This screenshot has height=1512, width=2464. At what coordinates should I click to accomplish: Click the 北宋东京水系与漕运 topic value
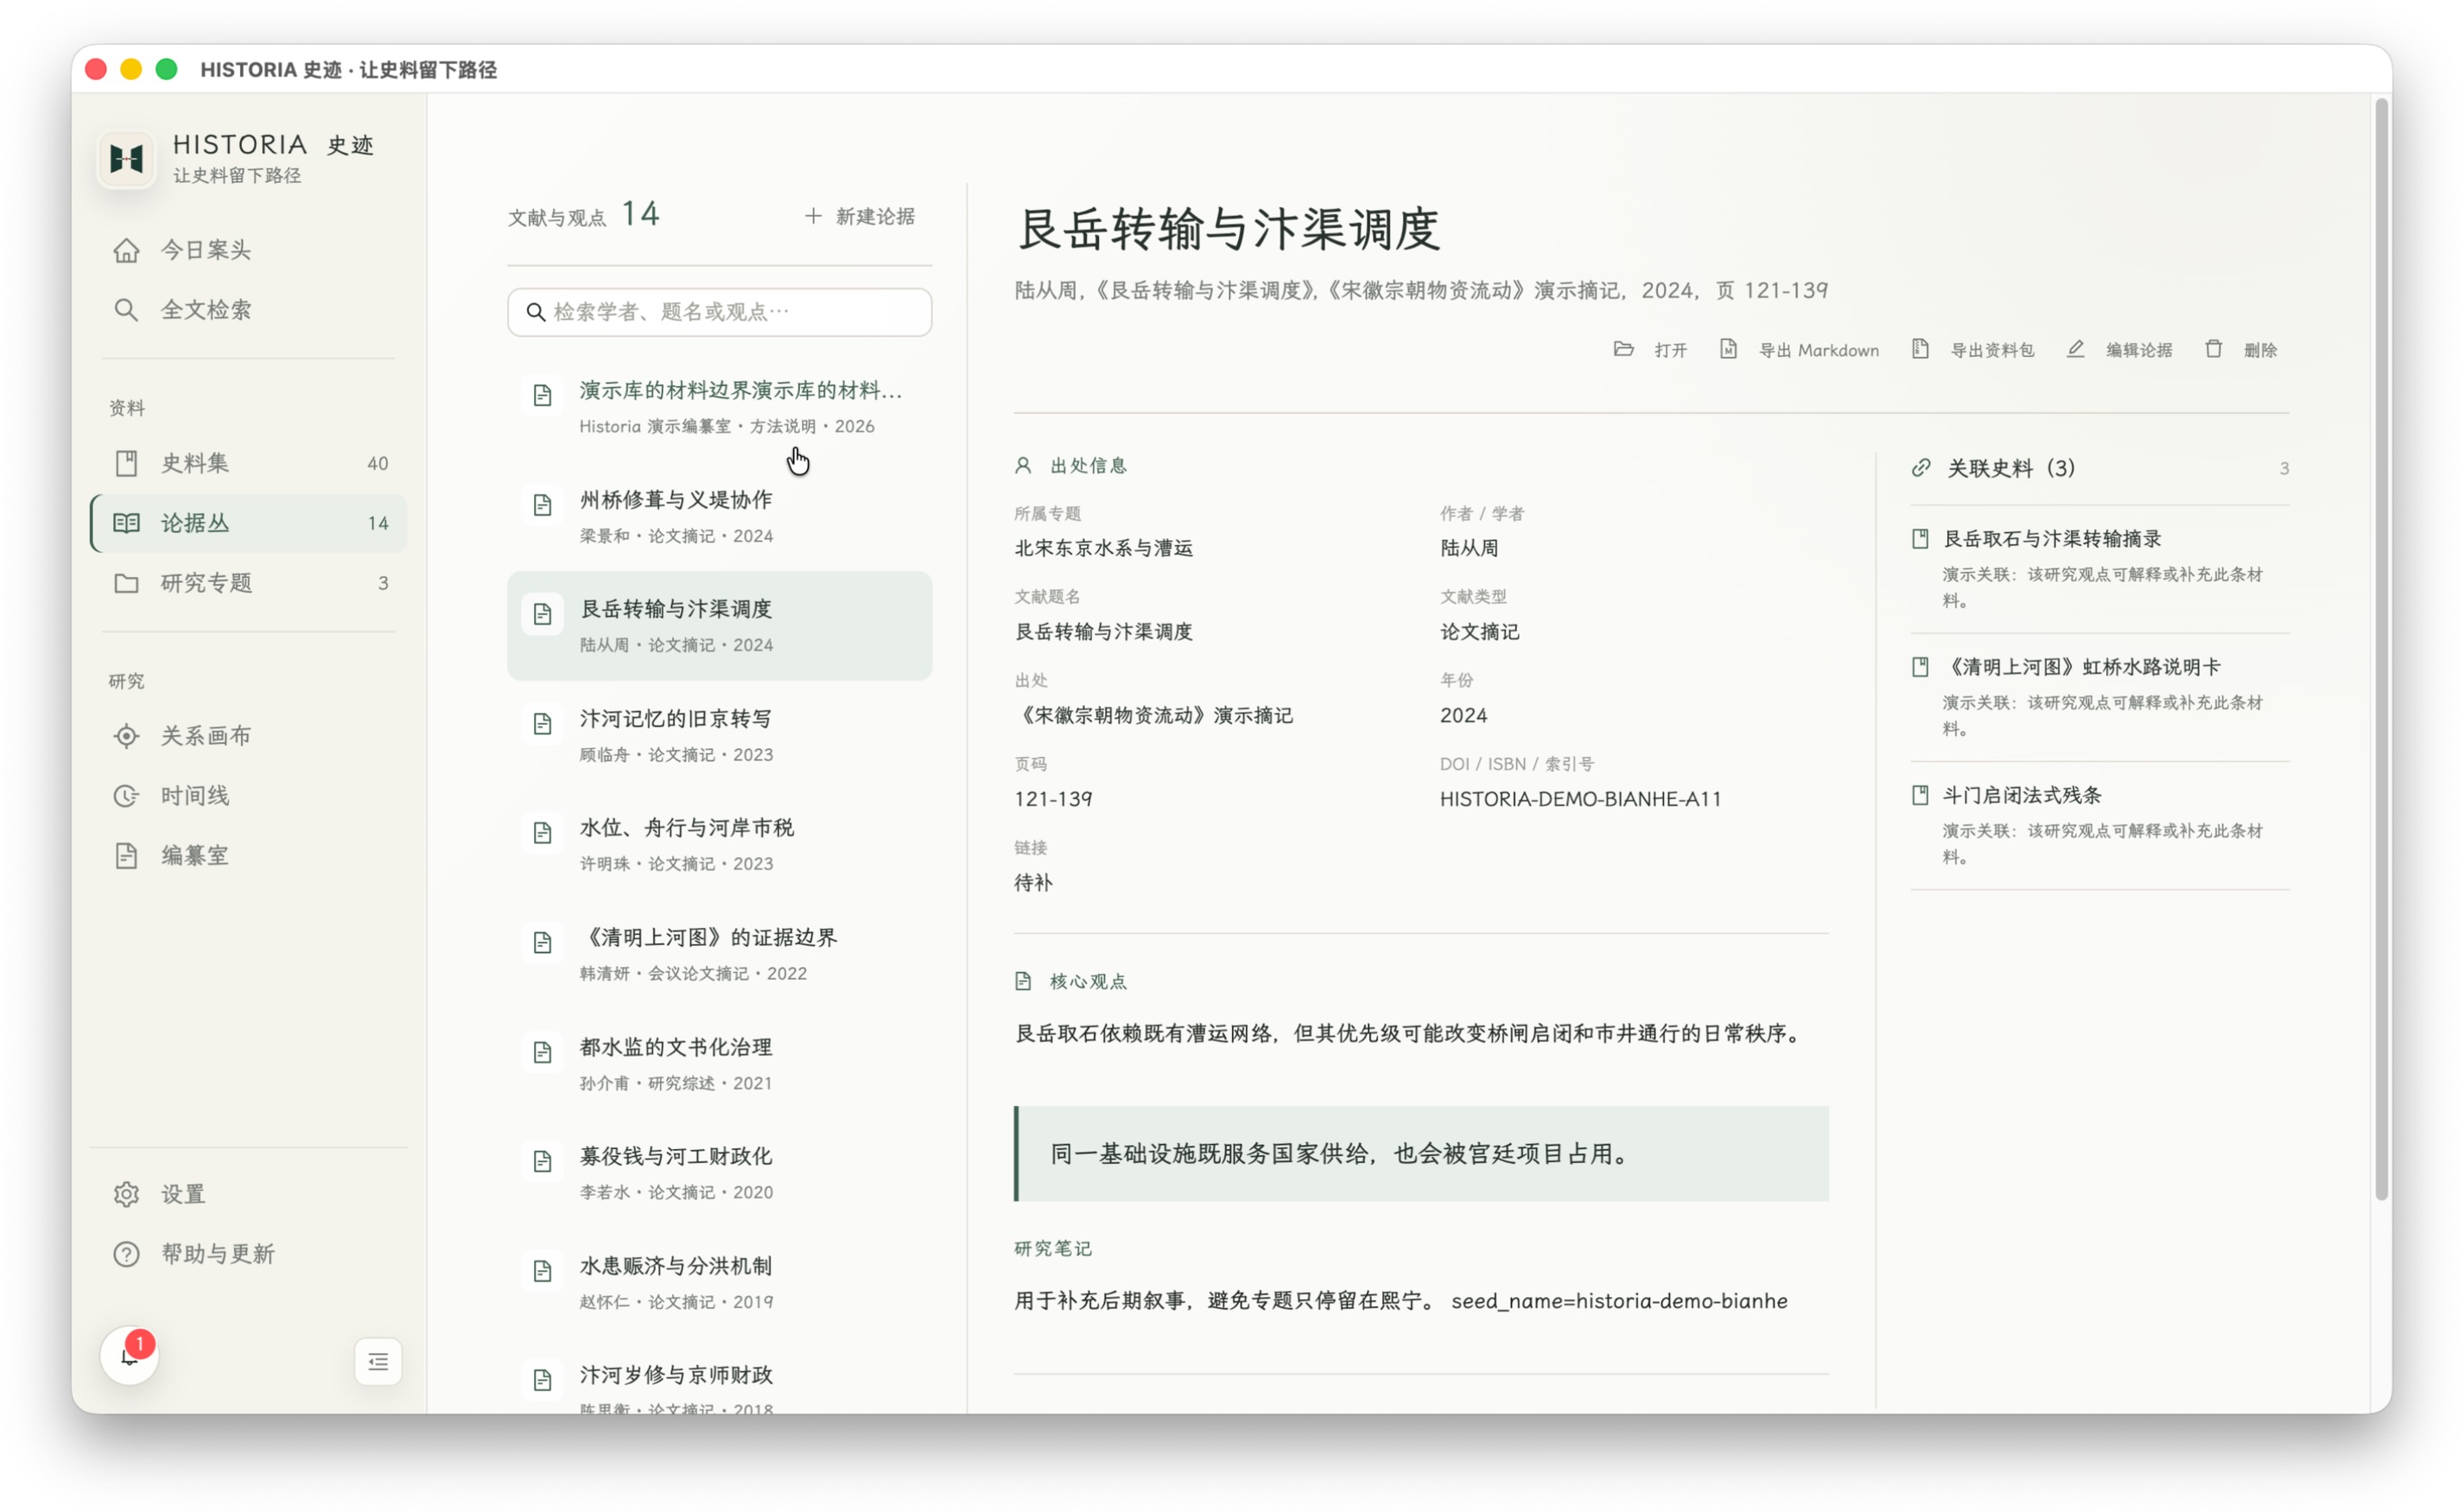click(x=1103, y=548)
